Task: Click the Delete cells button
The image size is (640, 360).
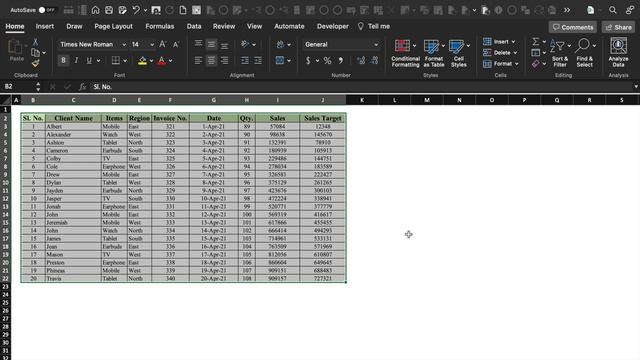Action: pyautogui.click(x=500, y=53)
